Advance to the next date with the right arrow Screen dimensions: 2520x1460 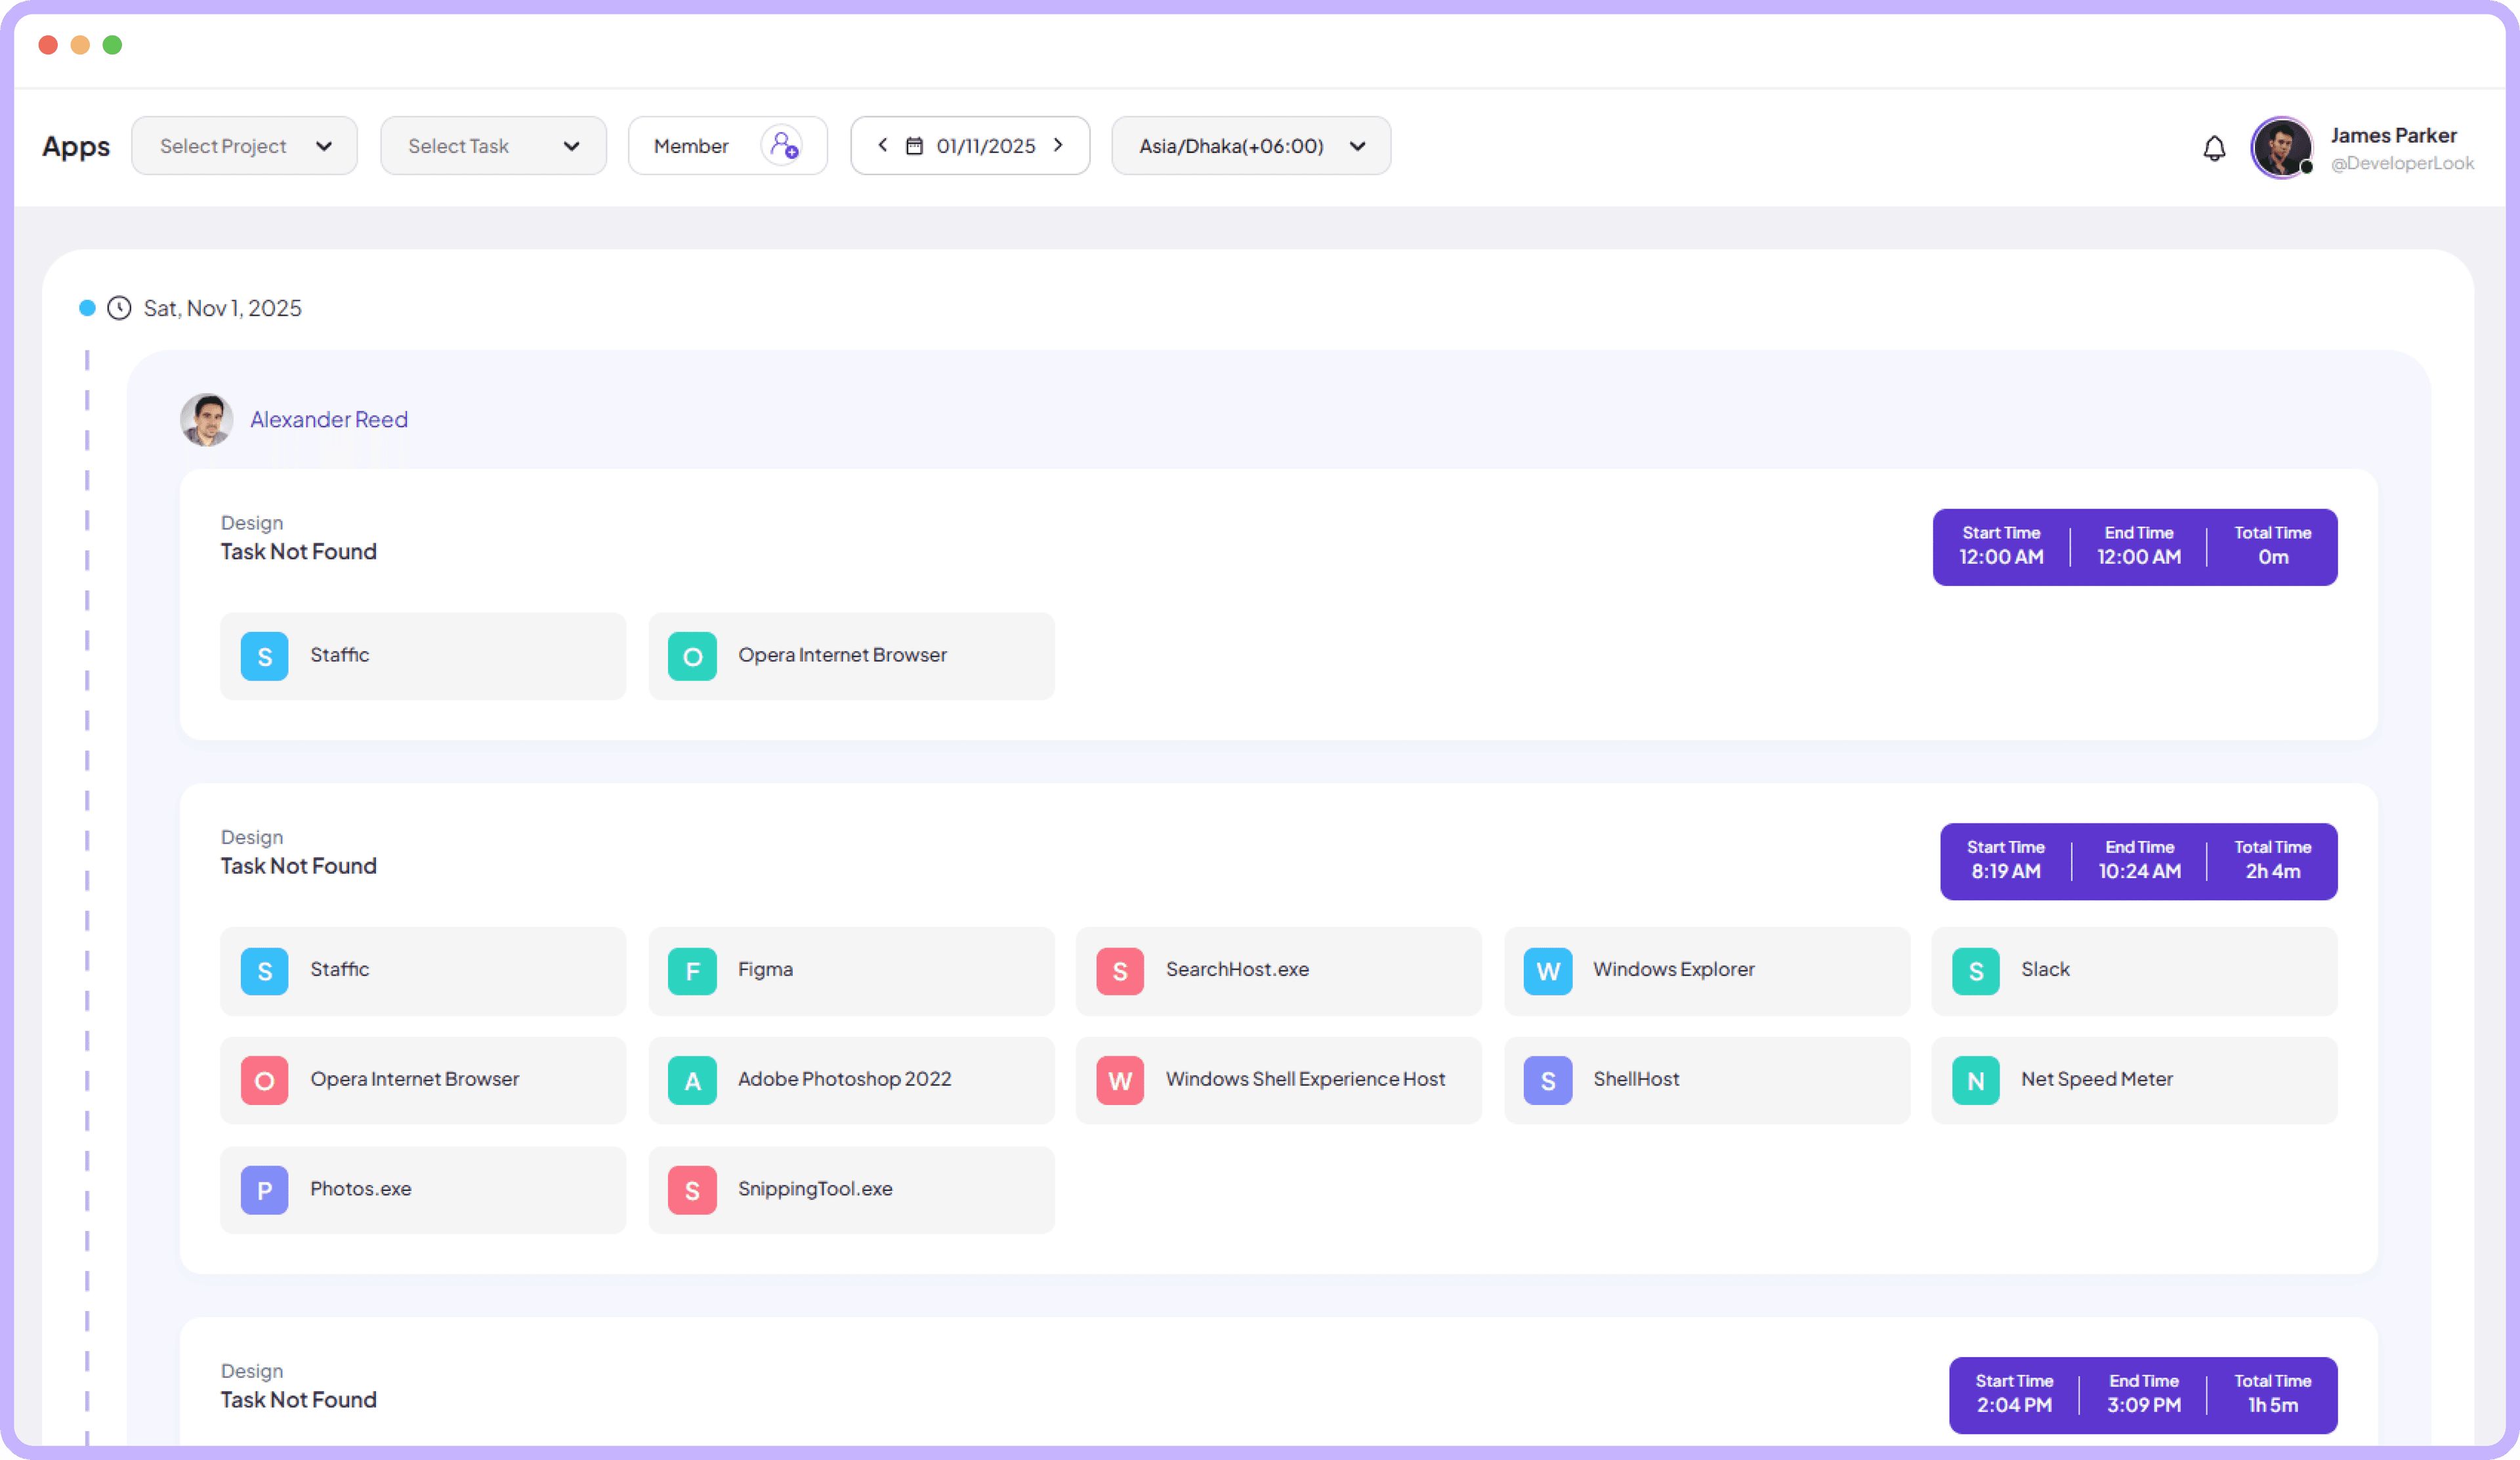(1059, 145)
